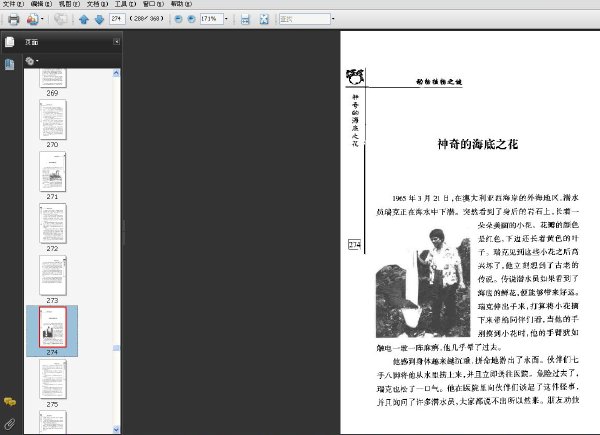
Task: Click the thumbnail panel scrollbar thumb
Action: 116,348
